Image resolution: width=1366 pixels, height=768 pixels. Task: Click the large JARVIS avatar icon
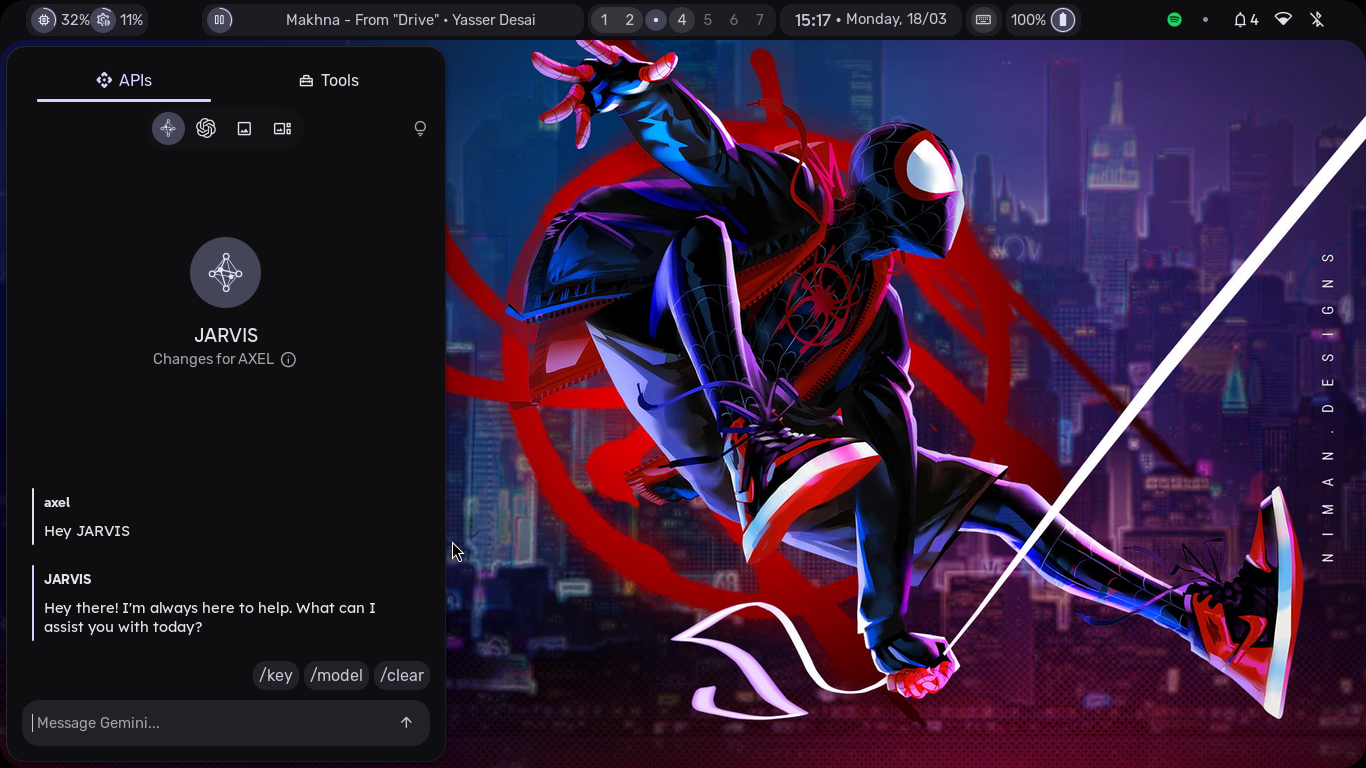[x=225, y=272]
